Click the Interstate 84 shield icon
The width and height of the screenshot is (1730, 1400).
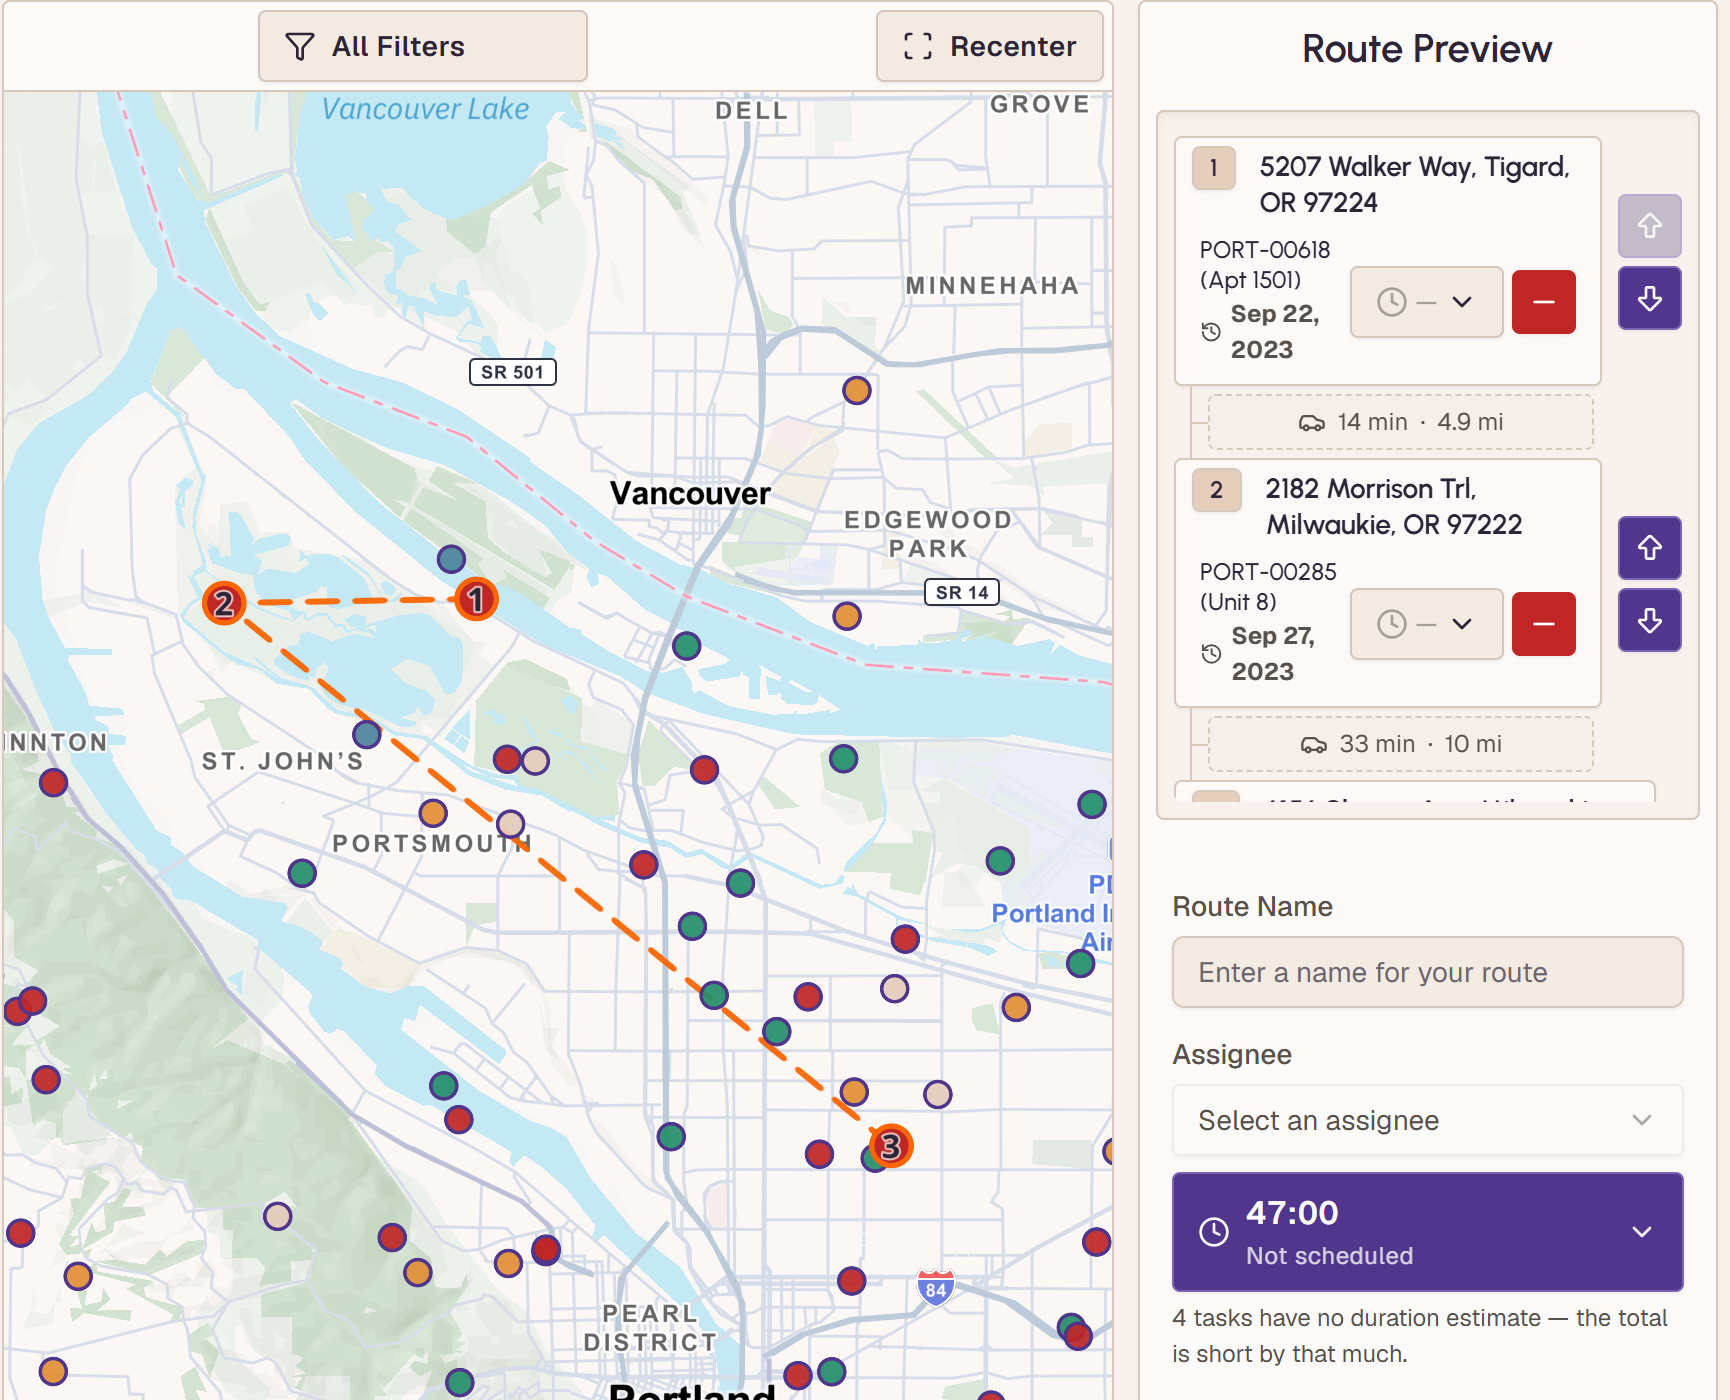(x=936, y=1288)
